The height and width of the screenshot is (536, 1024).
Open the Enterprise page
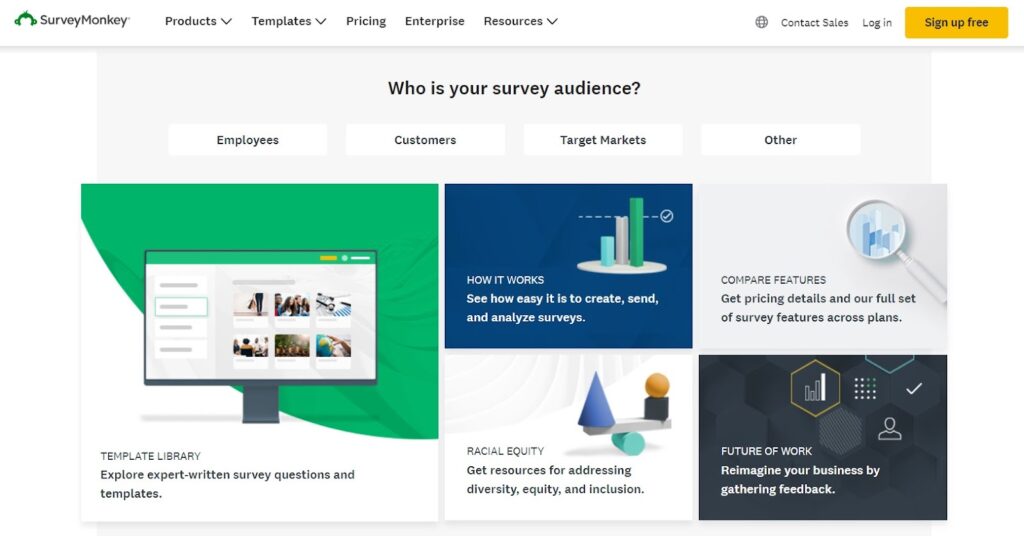click(x=434, y=21)
